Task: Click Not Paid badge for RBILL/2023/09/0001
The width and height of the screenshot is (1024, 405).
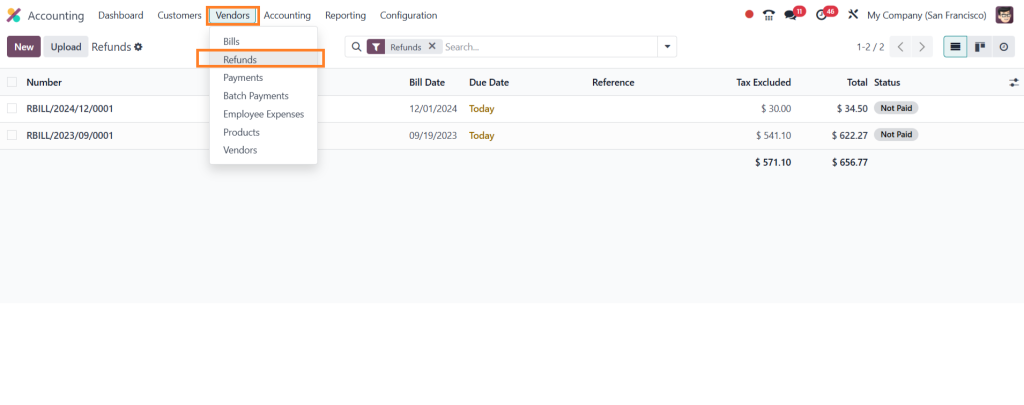Action: [896, 135]
